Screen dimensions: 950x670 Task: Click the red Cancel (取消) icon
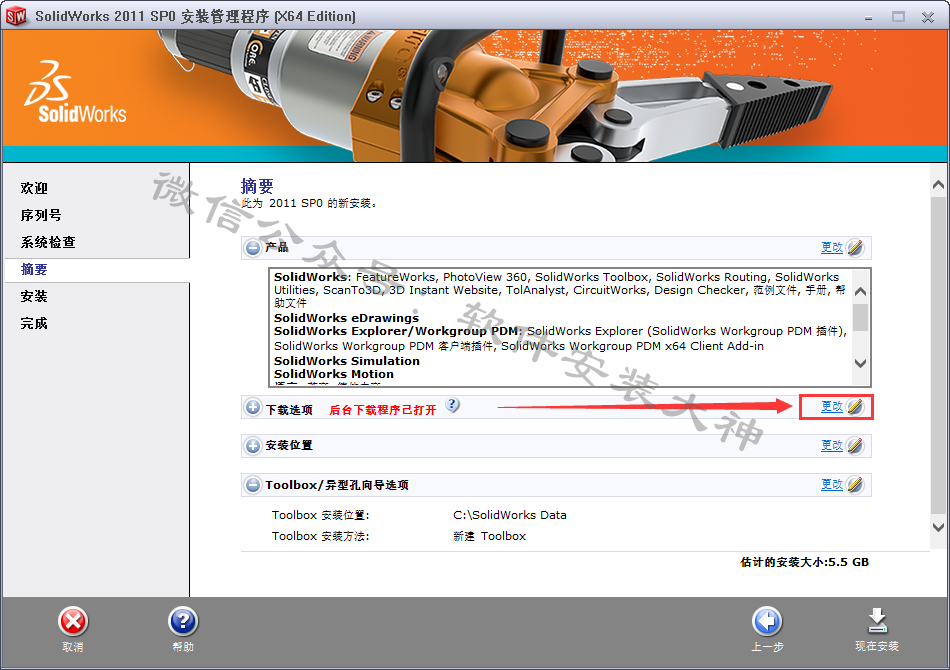click(x=73, y=622)
